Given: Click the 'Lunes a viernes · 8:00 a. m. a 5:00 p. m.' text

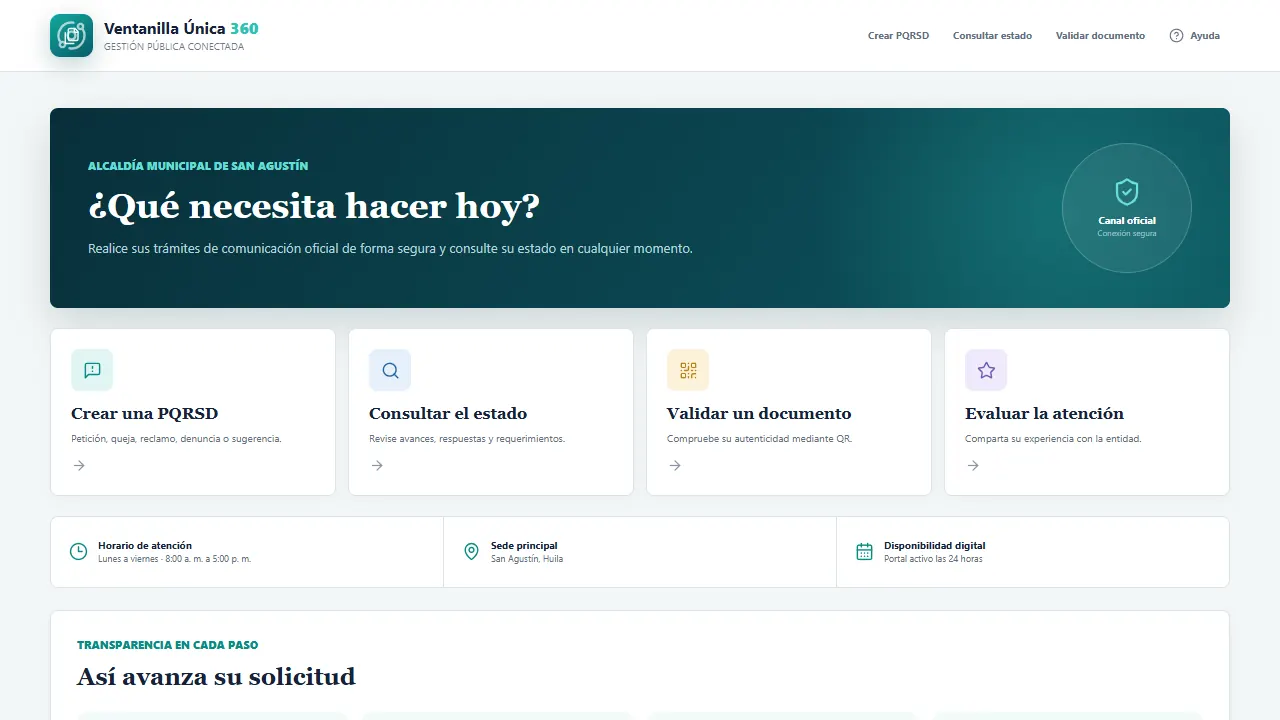Looking at the screenshot, I should [174, 559].
